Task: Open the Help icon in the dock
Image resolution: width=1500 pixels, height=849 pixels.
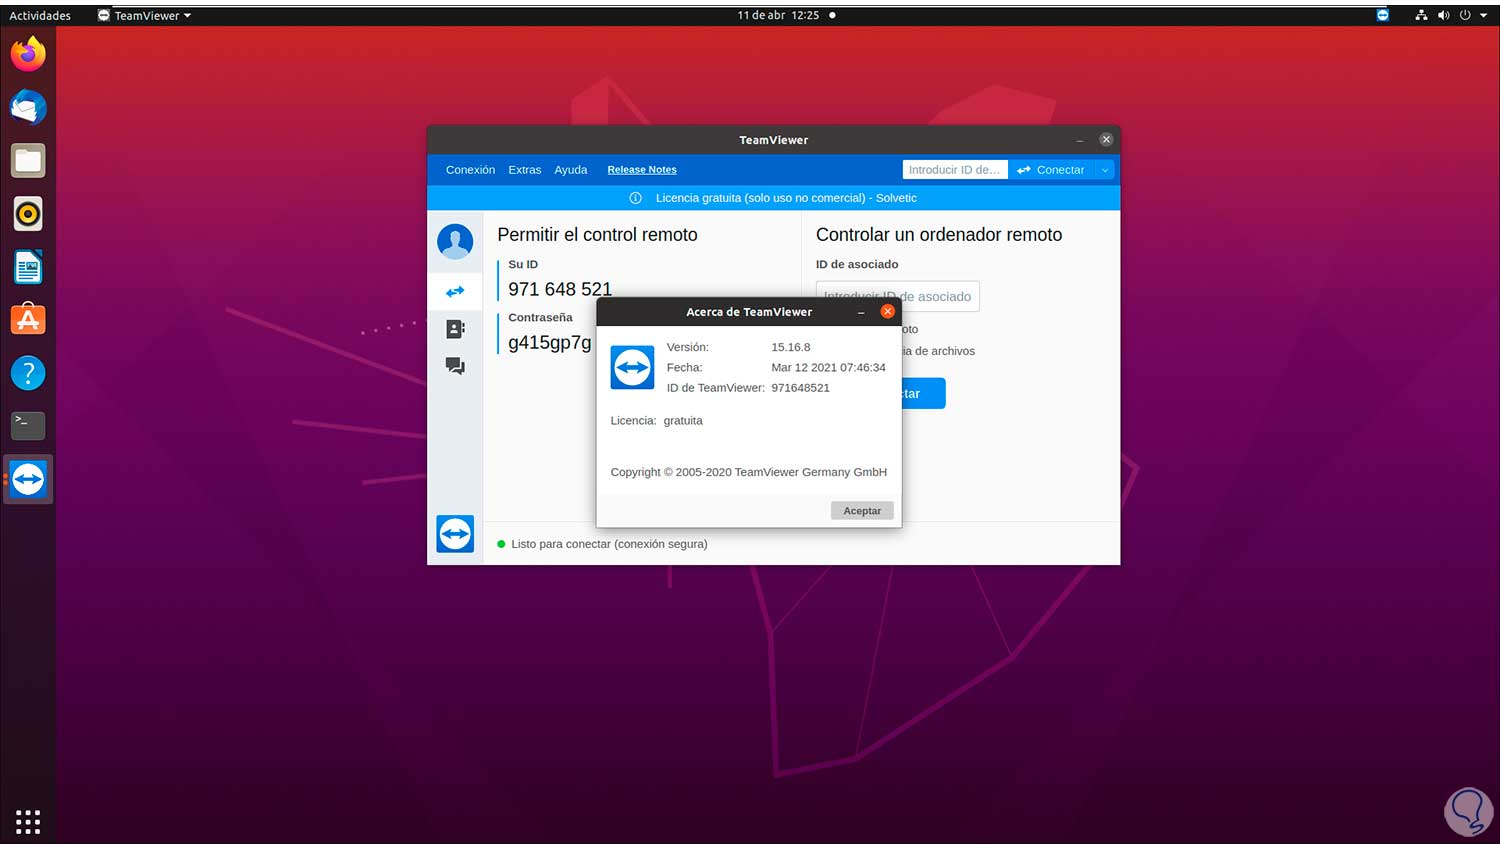Action: pyautogui.click(x=28, y=373)
